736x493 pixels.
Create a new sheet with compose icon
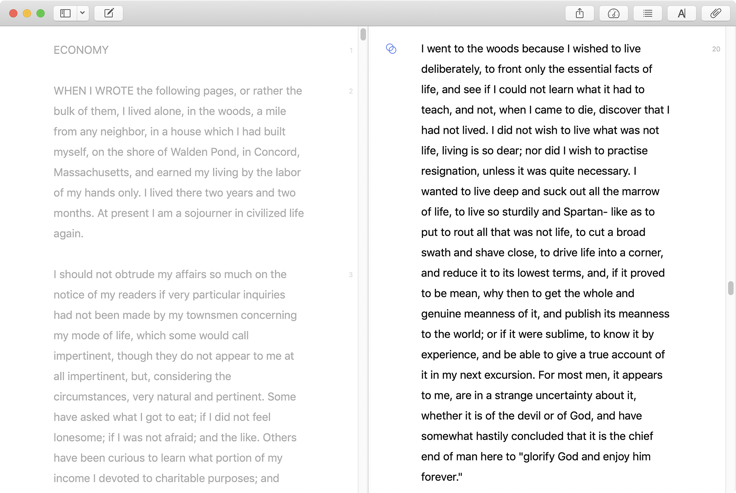point(109,13)
